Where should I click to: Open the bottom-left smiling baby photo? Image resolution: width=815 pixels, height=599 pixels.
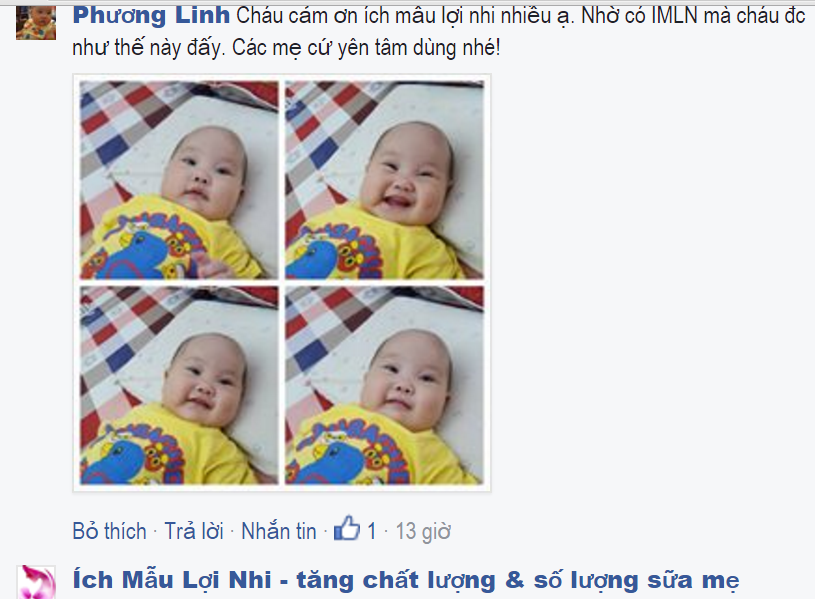[x=179, y=385]
